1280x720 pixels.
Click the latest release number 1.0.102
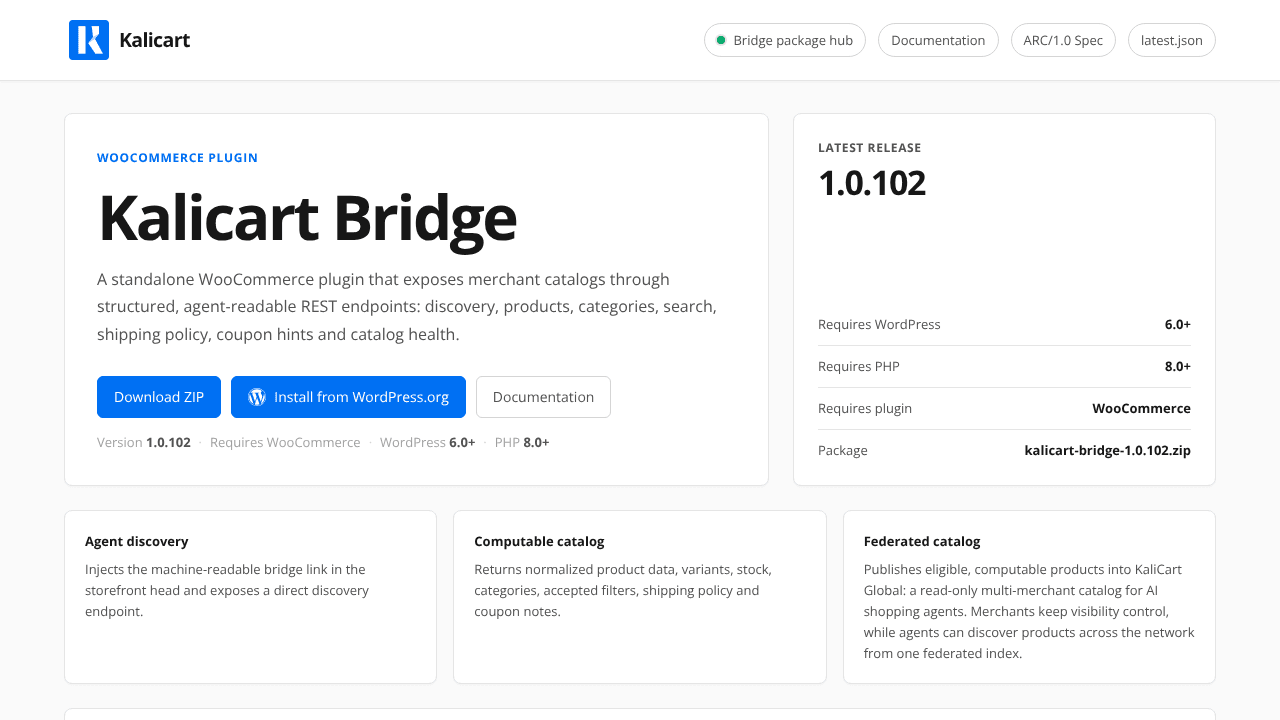point(872,183)
